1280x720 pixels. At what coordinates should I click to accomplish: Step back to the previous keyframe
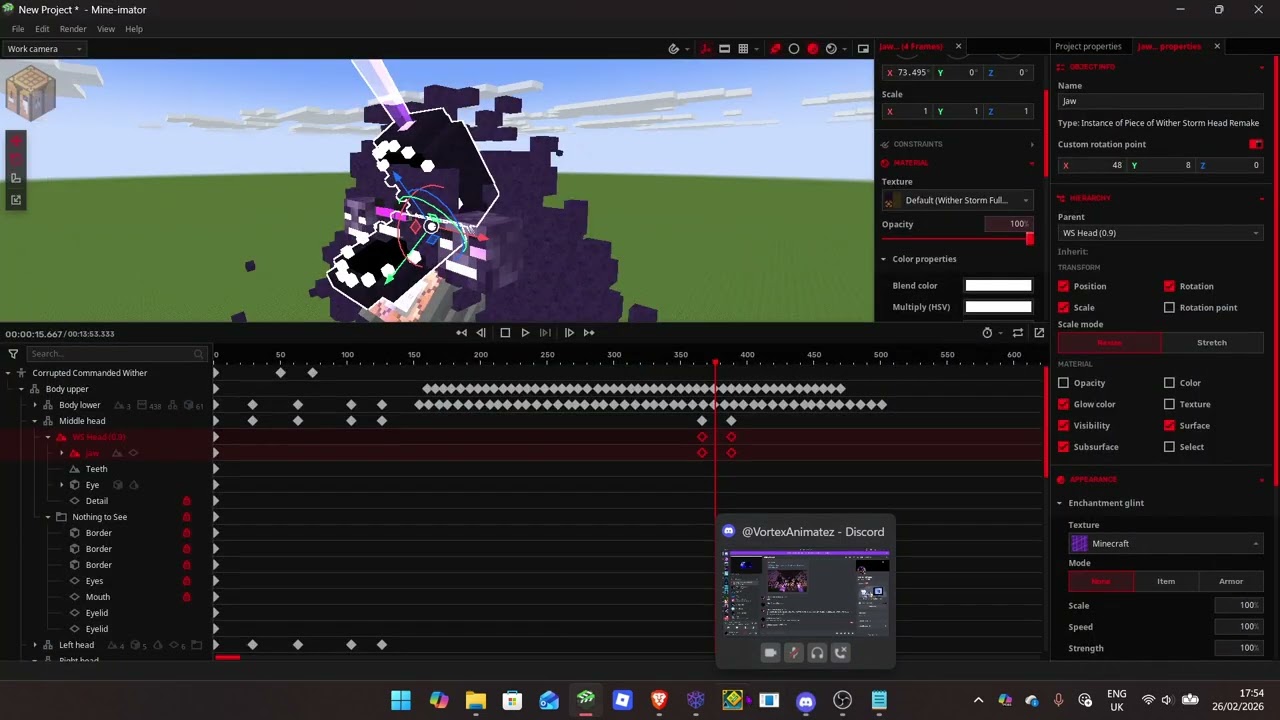(481, 333)
